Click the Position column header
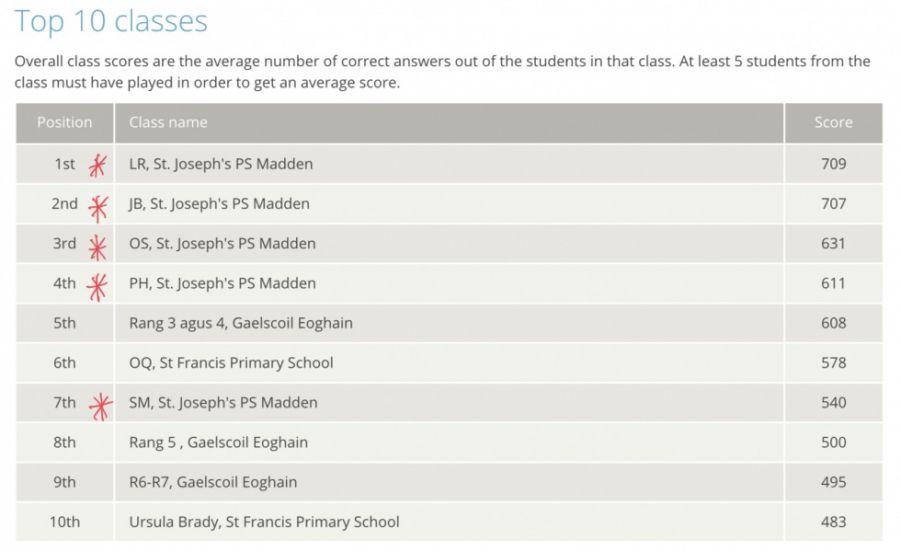The width and height of the screenshot is (901, 551). click(64, 123)
